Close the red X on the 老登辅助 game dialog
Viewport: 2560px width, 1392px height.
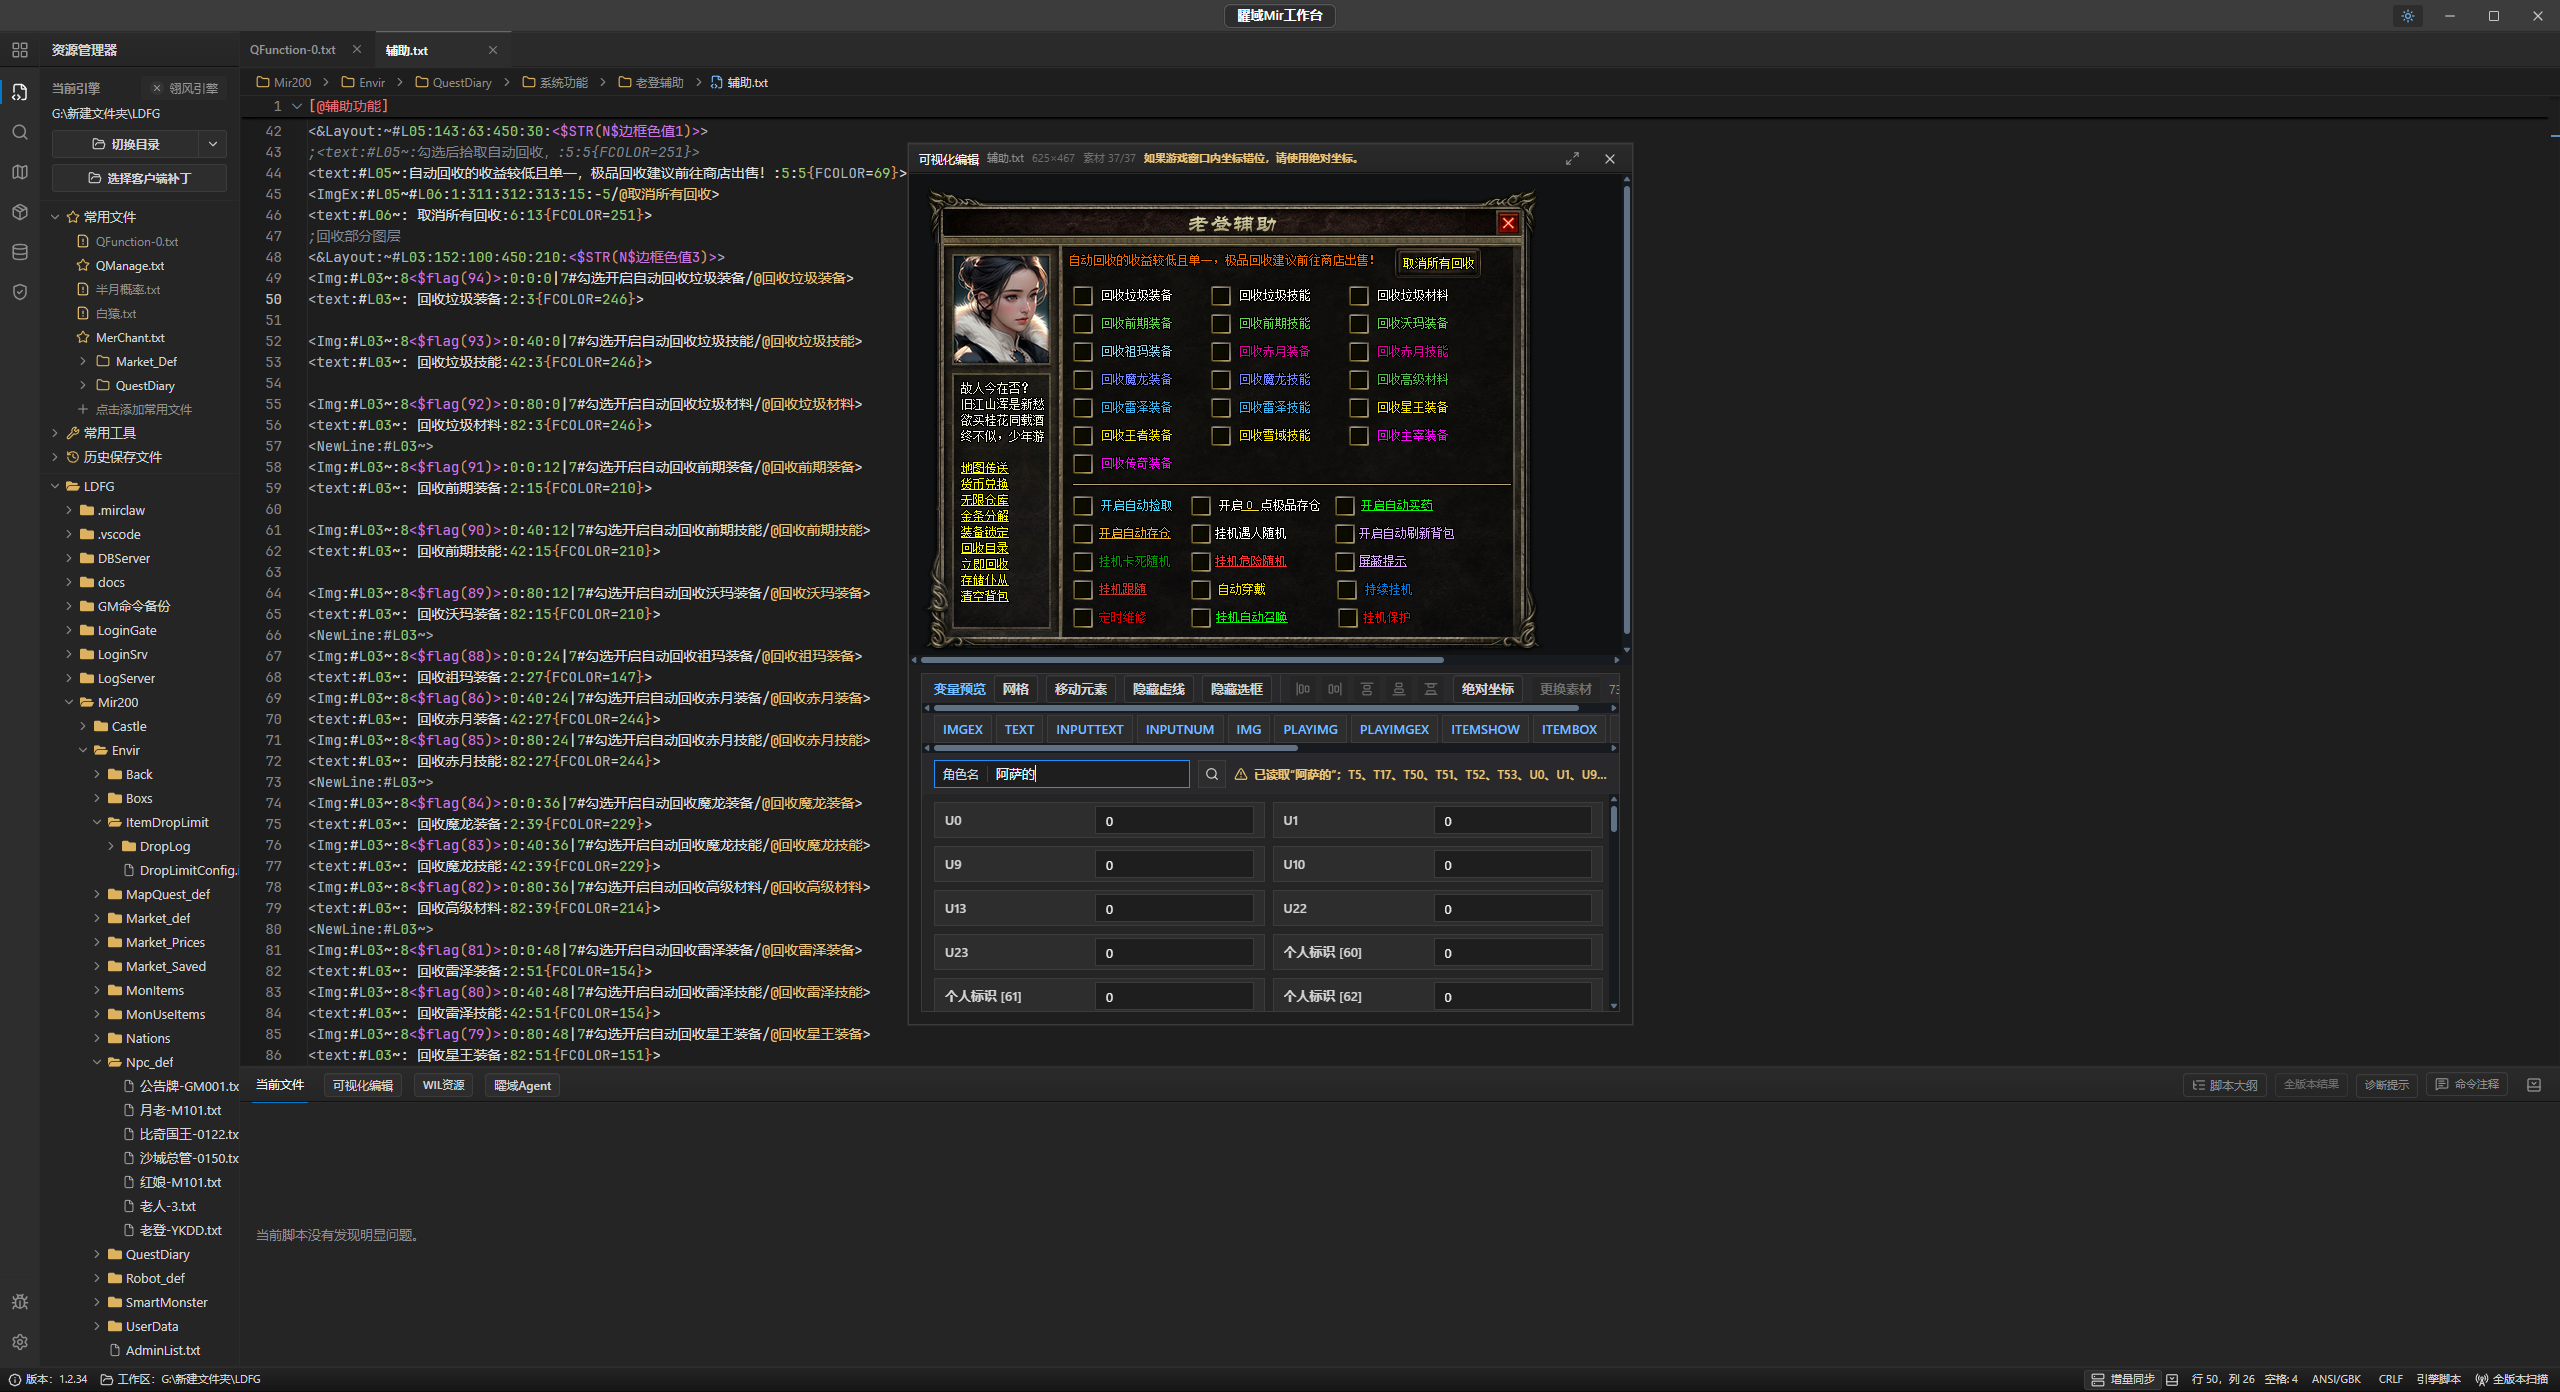click(x=1508, y=223)
